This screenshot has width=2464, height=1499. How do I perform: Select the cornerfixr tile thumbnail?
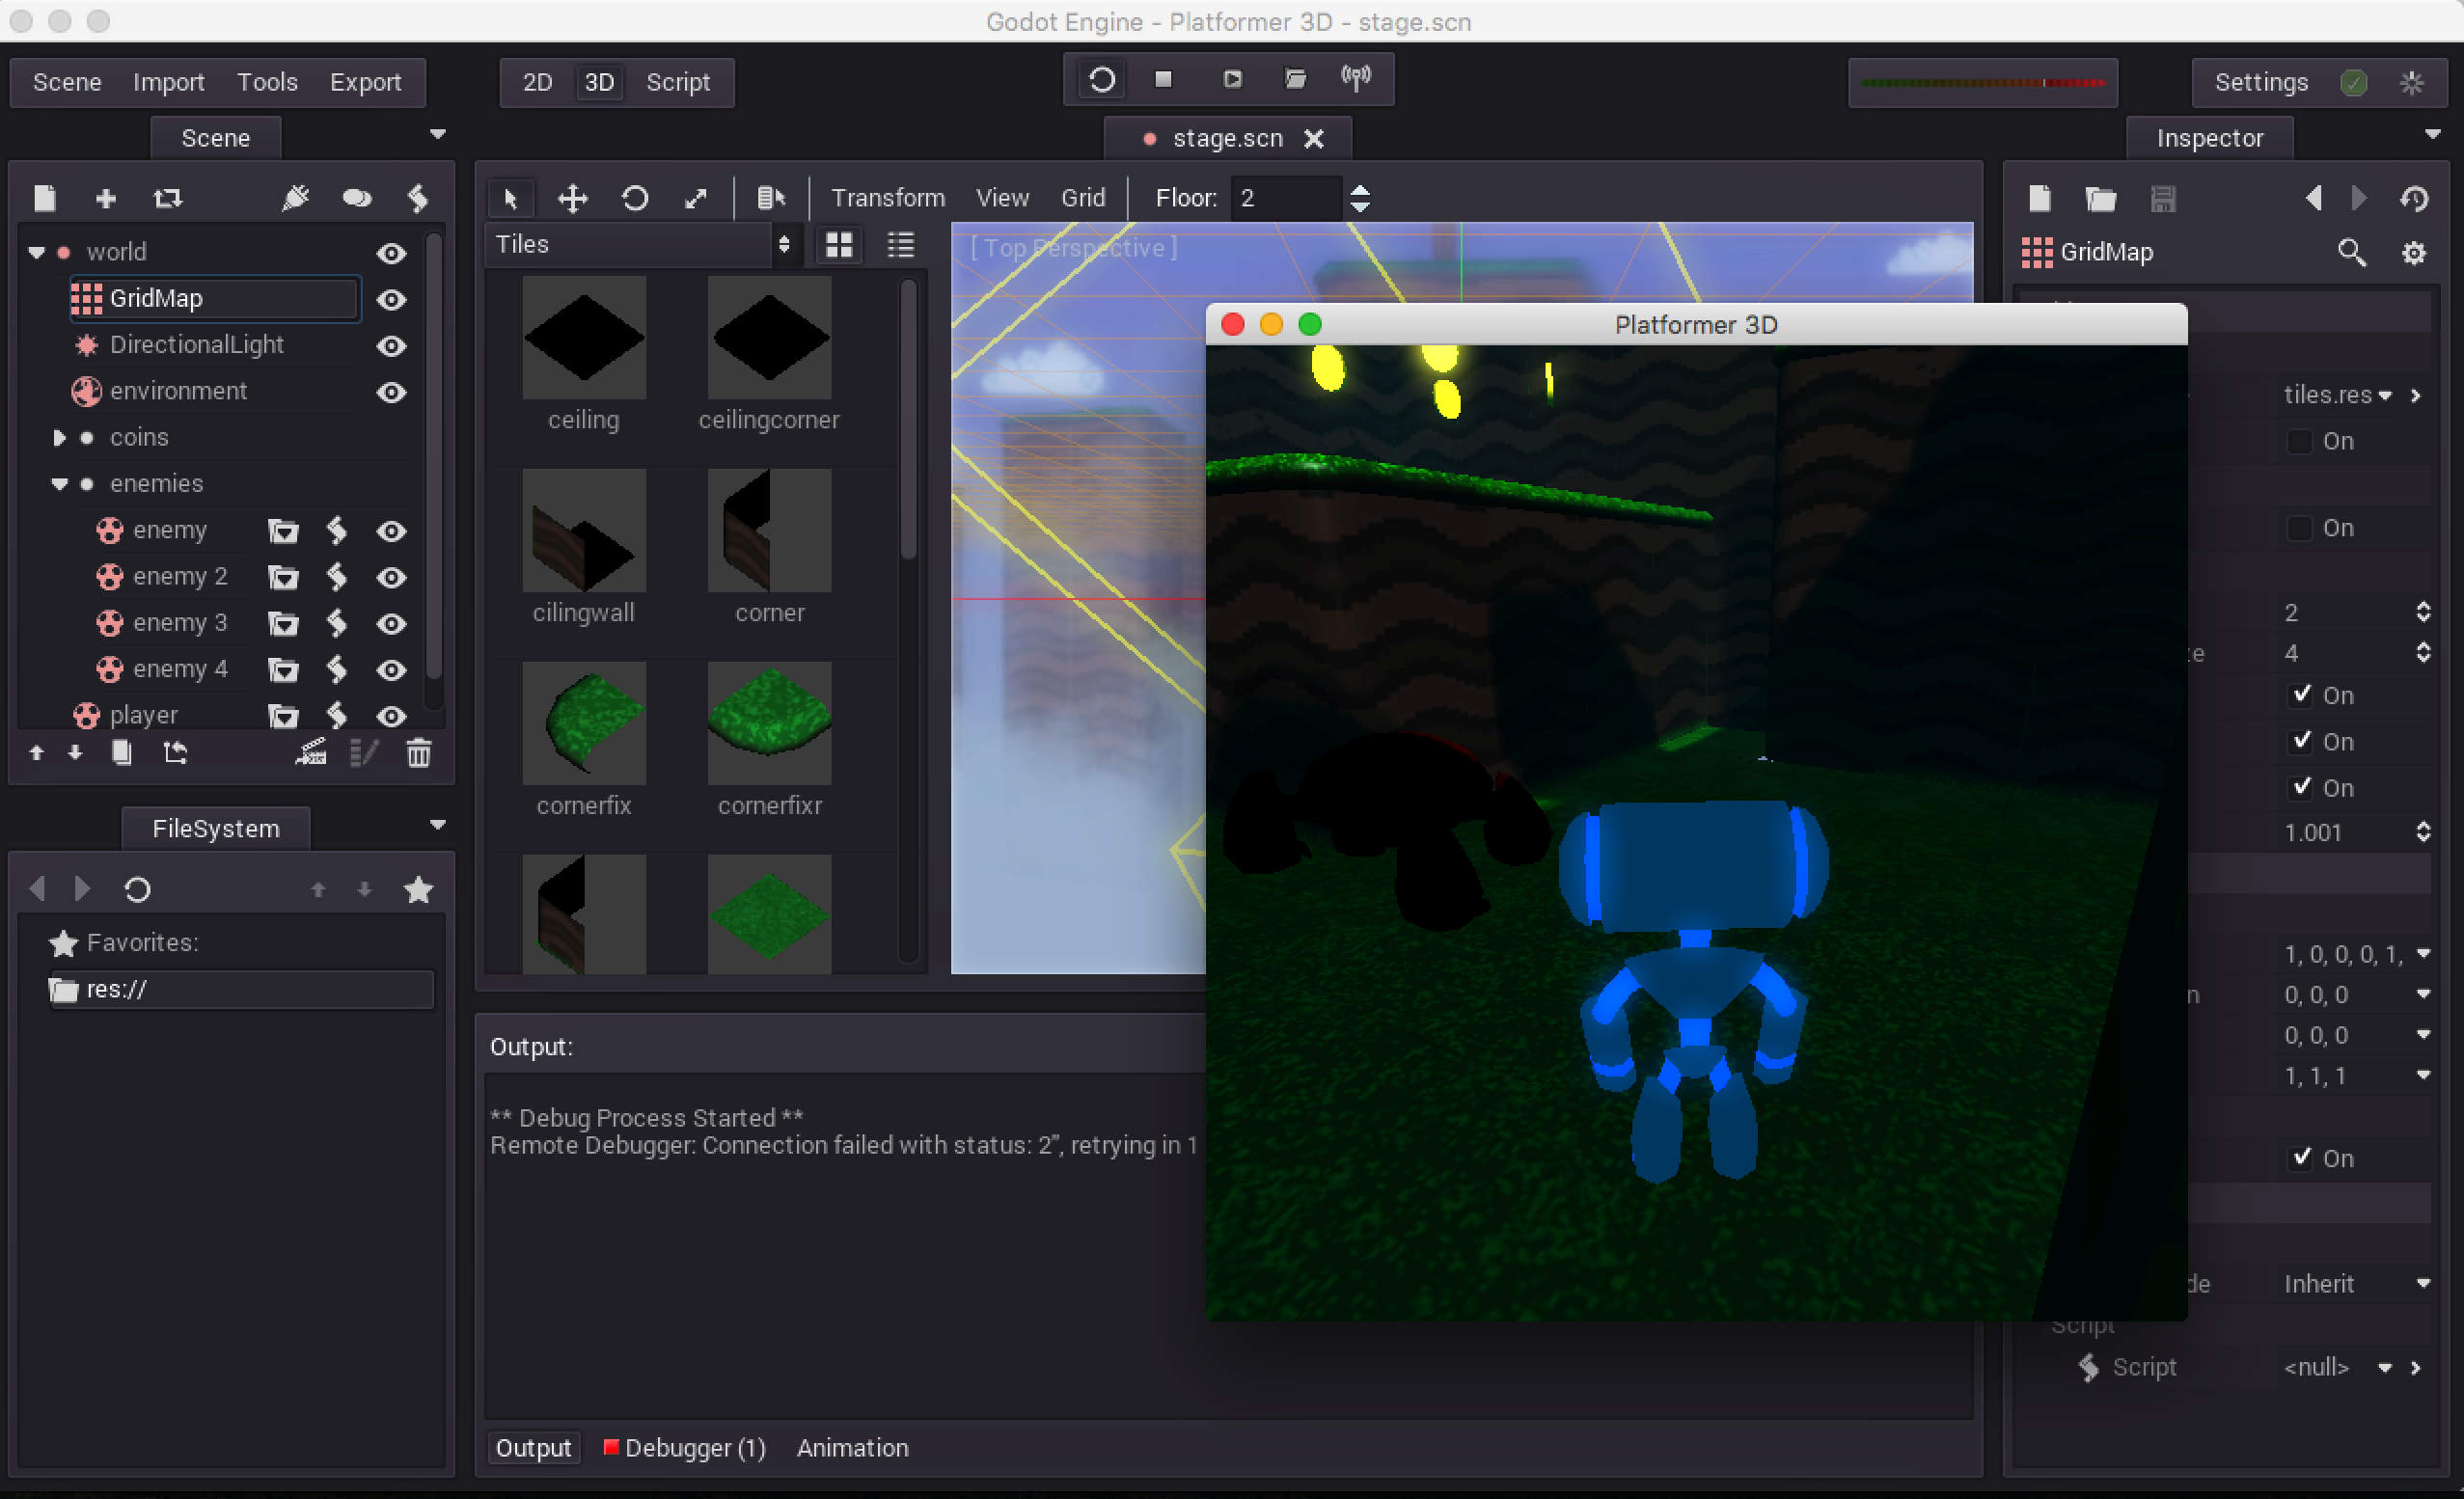coord(769,723)
